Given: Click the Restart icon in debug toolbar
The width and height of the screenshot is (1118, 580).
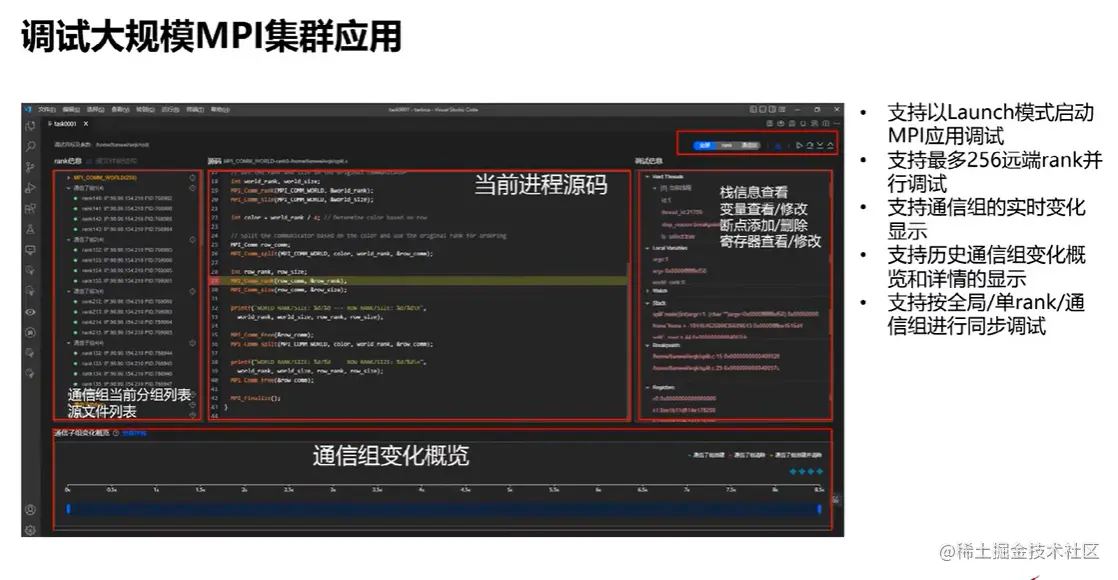Looking at the screenshot, I should pyautogui.click(x=809, y=146).
